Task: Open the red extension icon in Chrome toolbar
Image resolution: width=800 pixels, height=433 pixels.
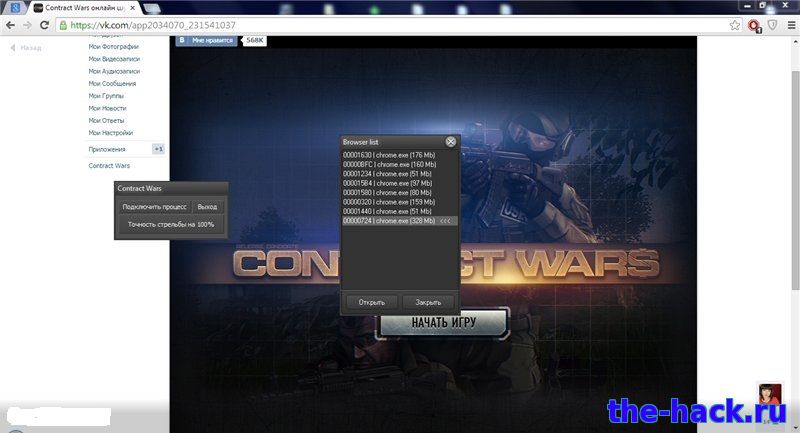Action: [x=754, y=26]
